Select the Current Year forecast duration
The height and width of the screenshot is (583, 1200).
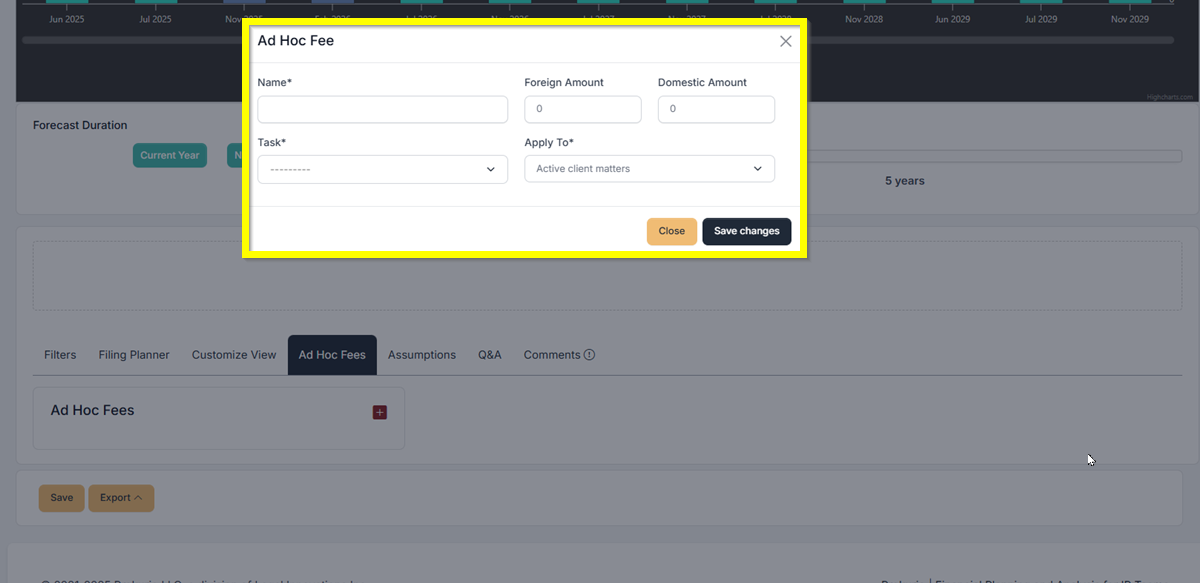(169, 155)
